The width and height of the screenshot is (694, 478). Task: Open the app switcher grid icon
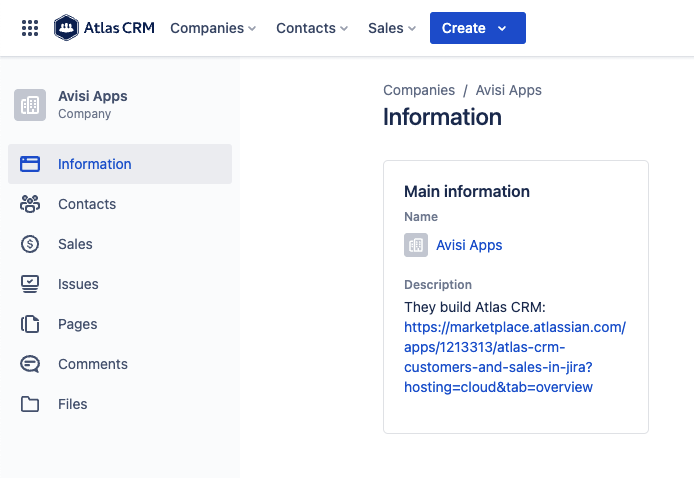click(30, 28)
